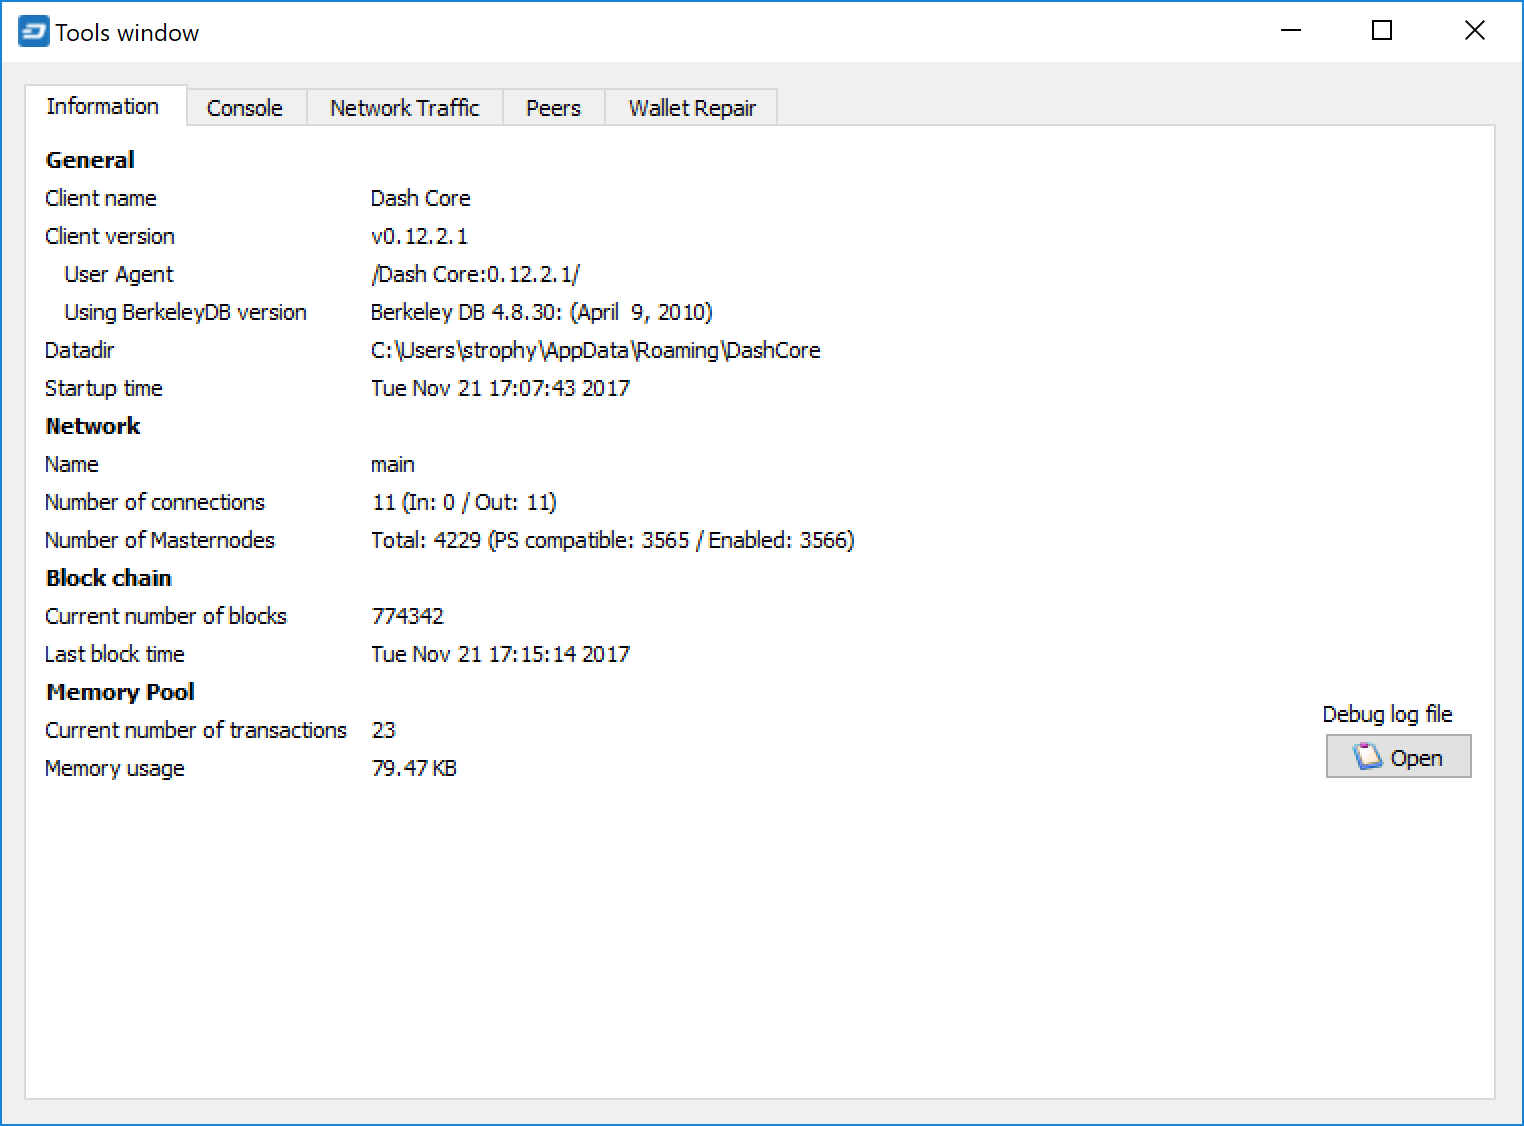Click the Network section's 'Name' label
This screenshot has width=1524, height=1126.
tap(72, 464)
